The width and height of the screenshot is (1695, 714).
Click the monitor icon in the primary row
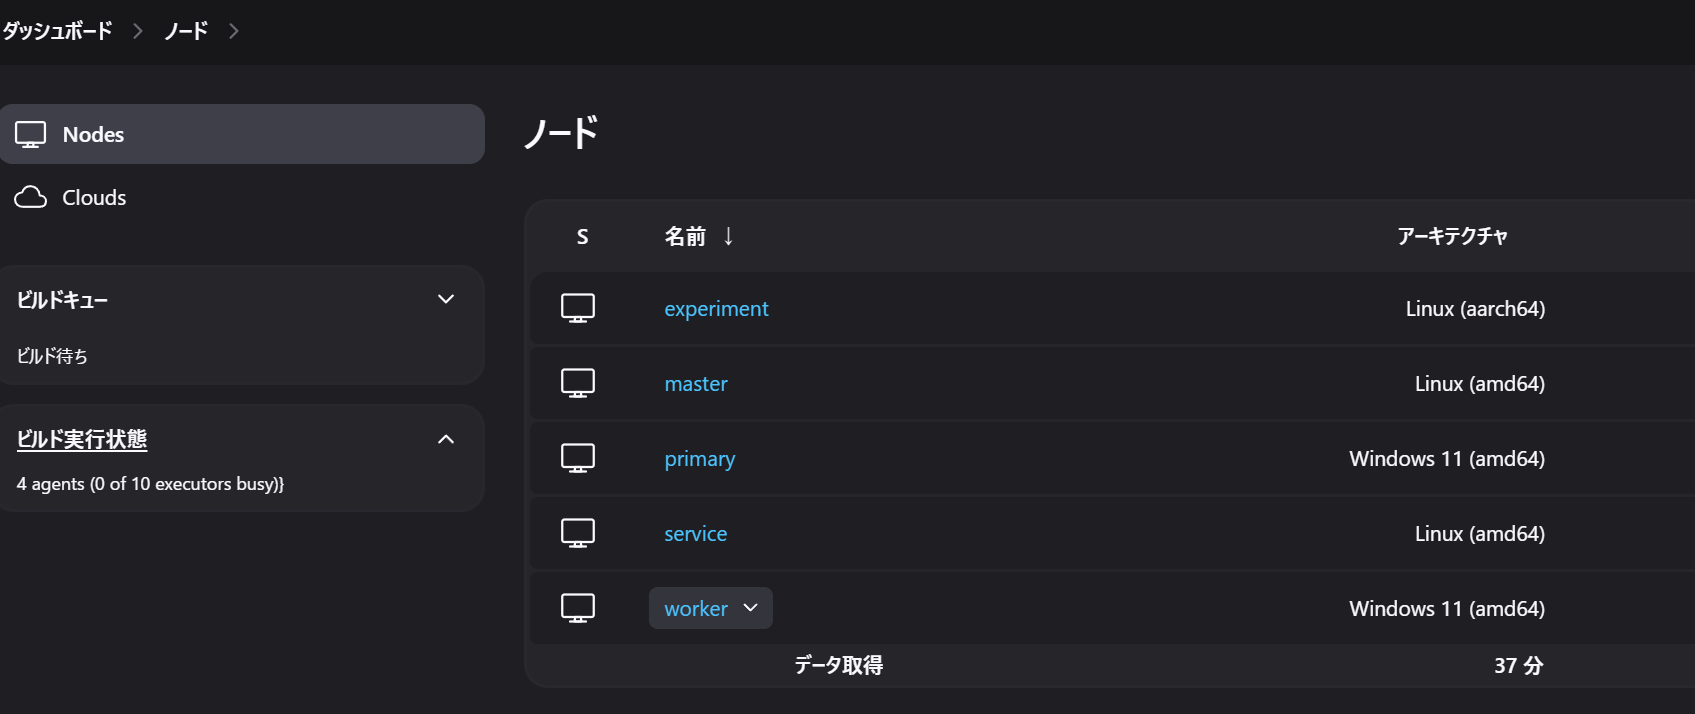(x=578, y=458)
